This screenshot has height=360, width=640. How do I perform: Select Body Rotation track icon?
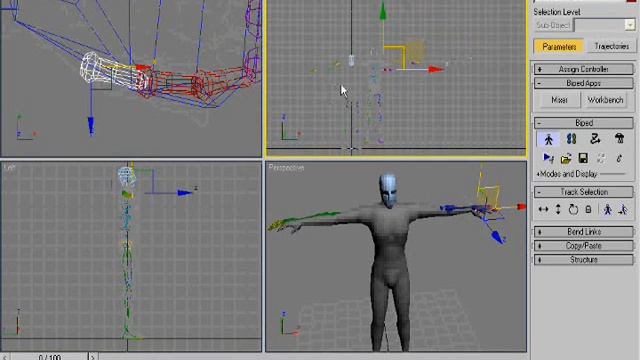point(573,210)
